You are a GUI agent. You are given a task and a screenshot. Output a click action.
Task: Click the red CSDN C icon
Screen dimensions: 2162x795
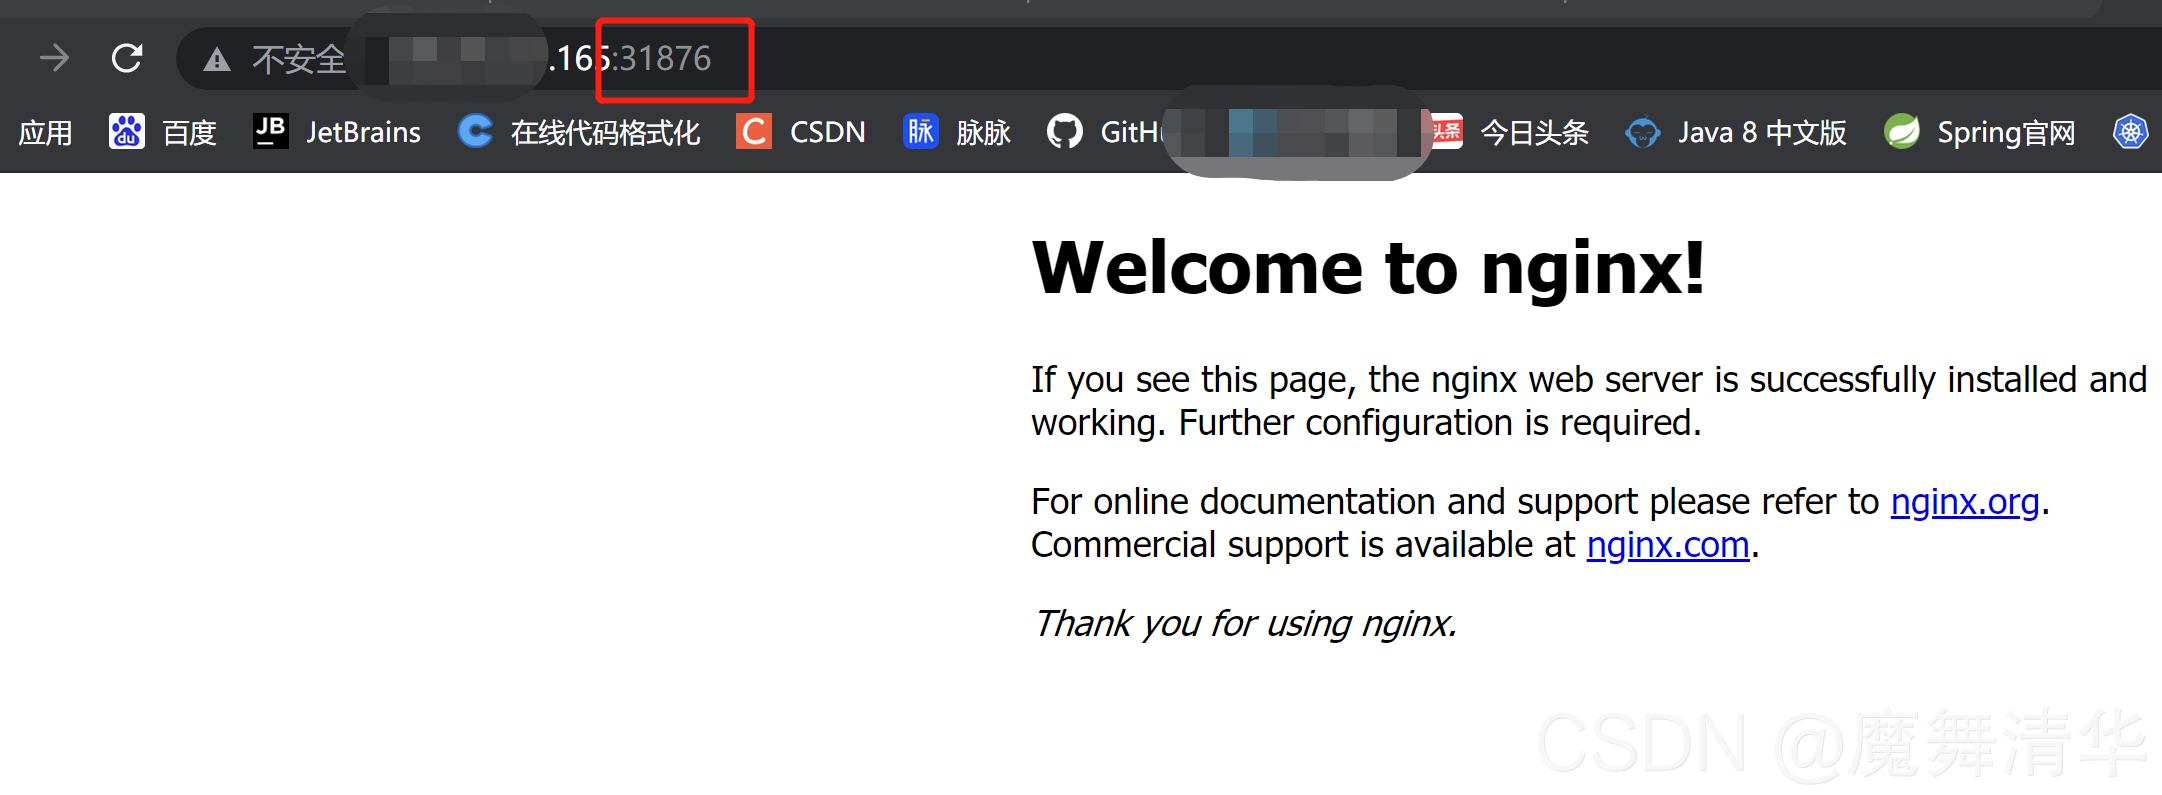[754, 131]
